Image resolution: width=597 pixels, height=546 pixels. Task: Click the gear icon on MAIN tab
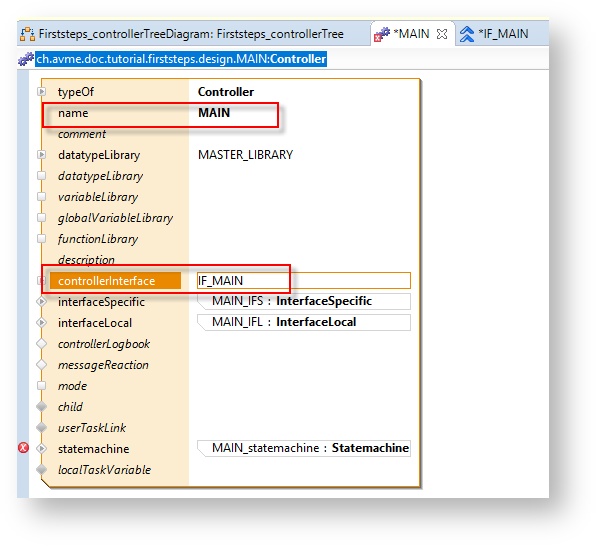[382, 34]
